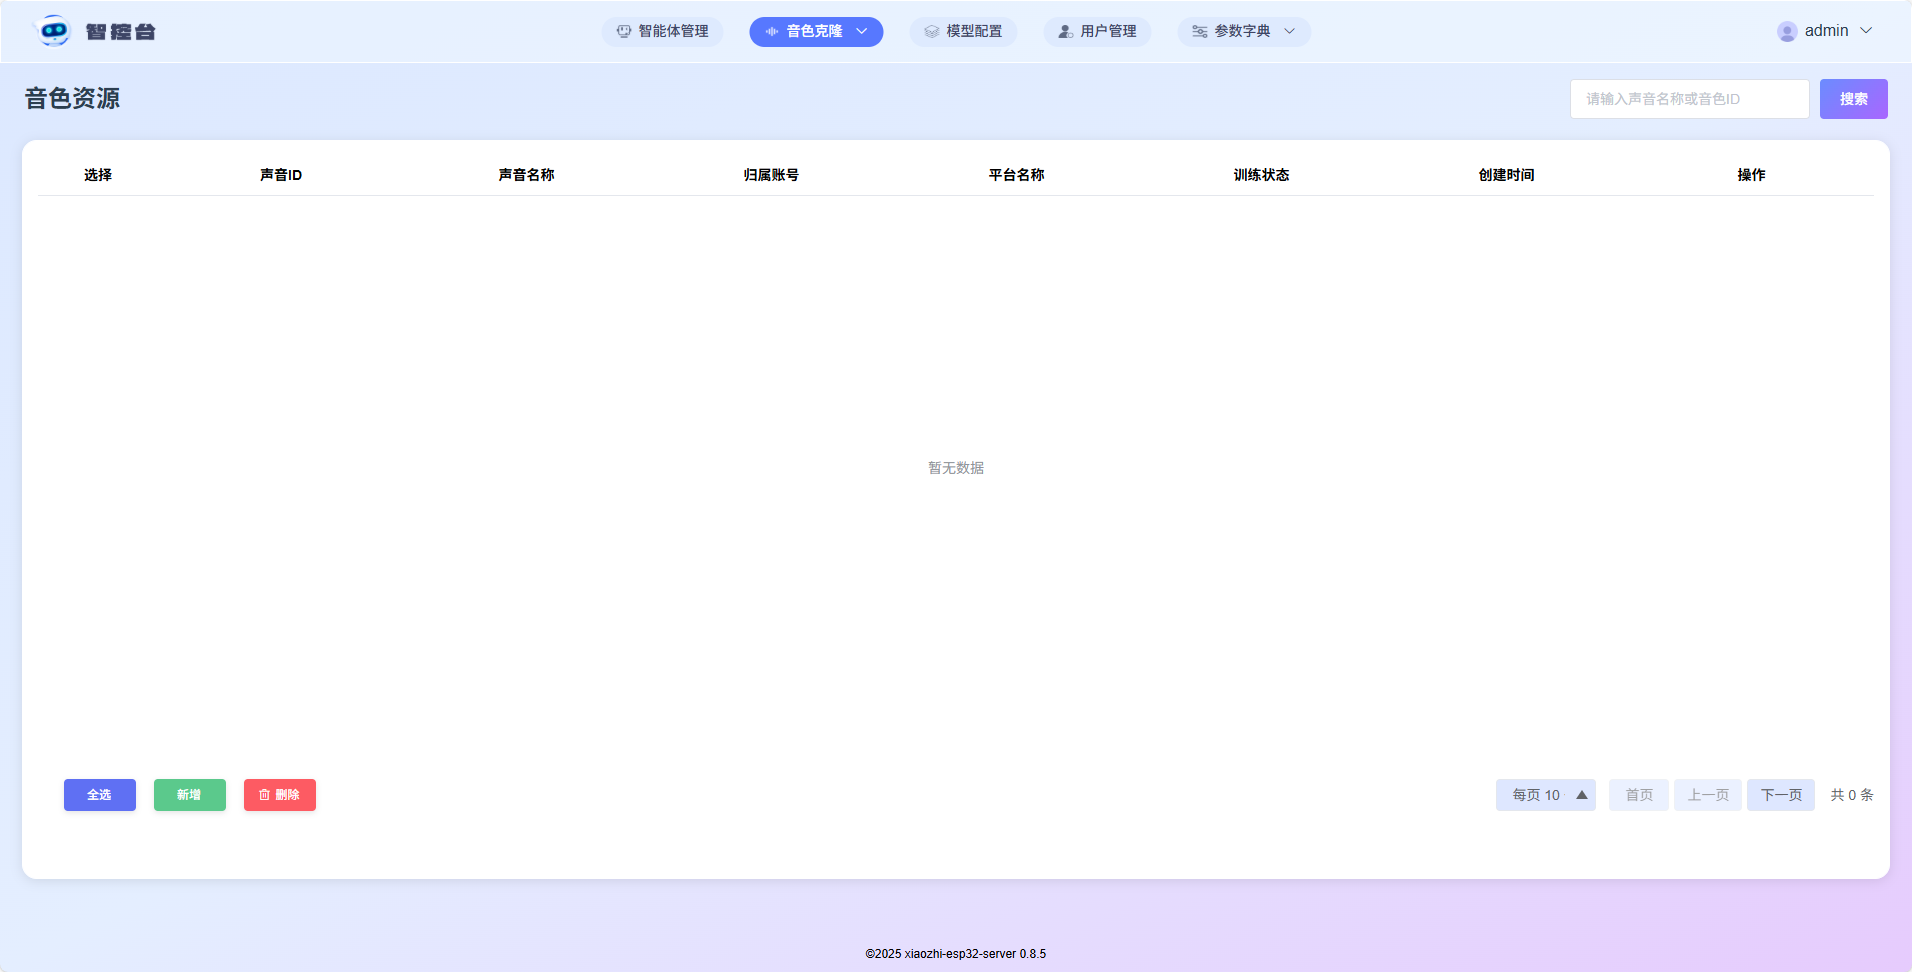Open the admin account dropdown arrow
This screenshot has height=972, width=1912.
point(1866,31)
